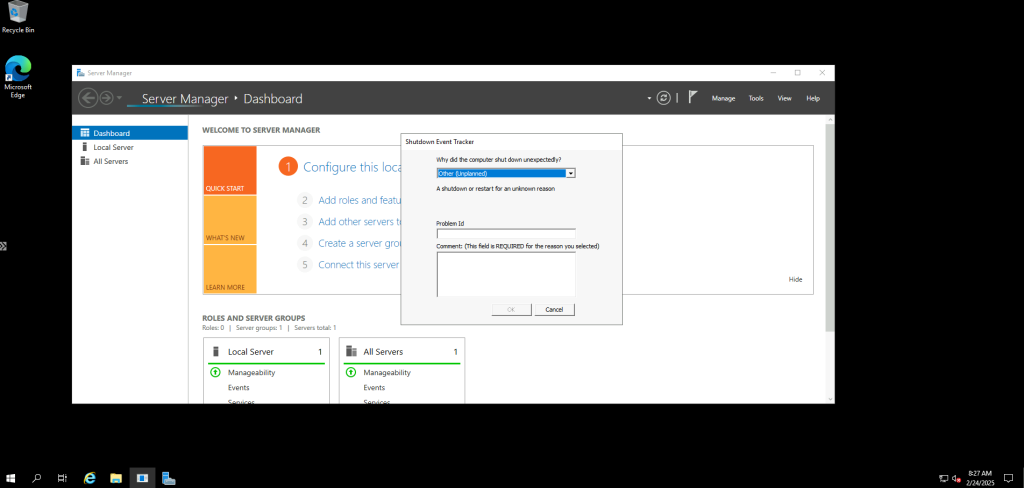
Task: Close the Server Manager window
Action: pyautogui.click(x=822, y=73)
